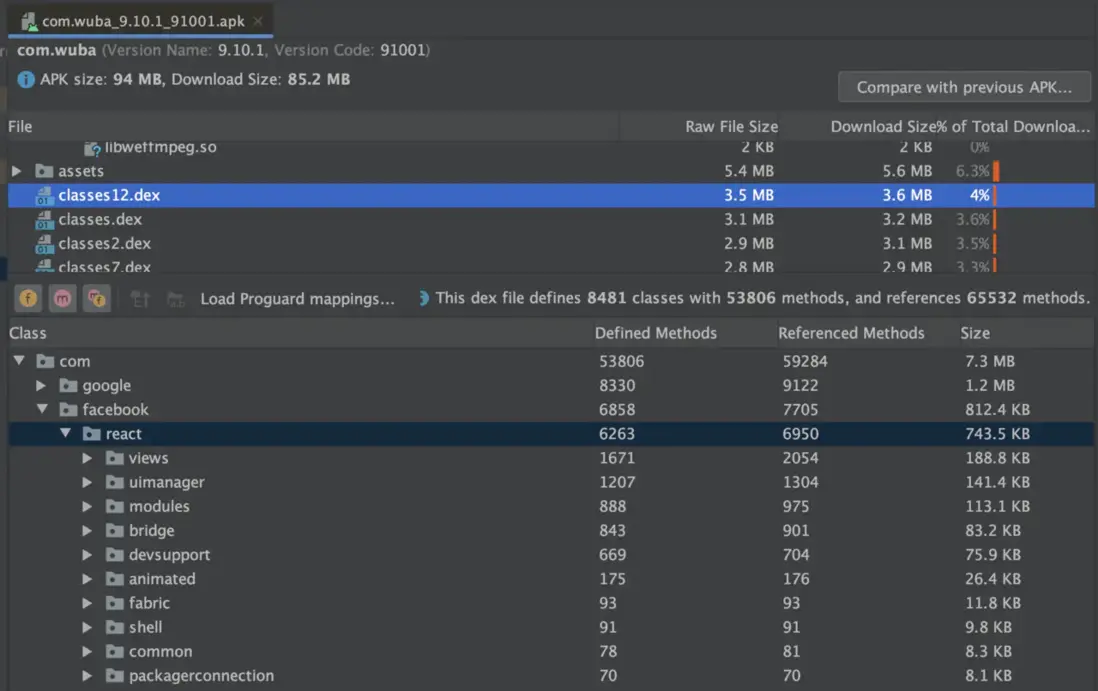Viewport: 1098px width, 691px height.
Task: Collapse the facebook package arrow
Action: 42,410
